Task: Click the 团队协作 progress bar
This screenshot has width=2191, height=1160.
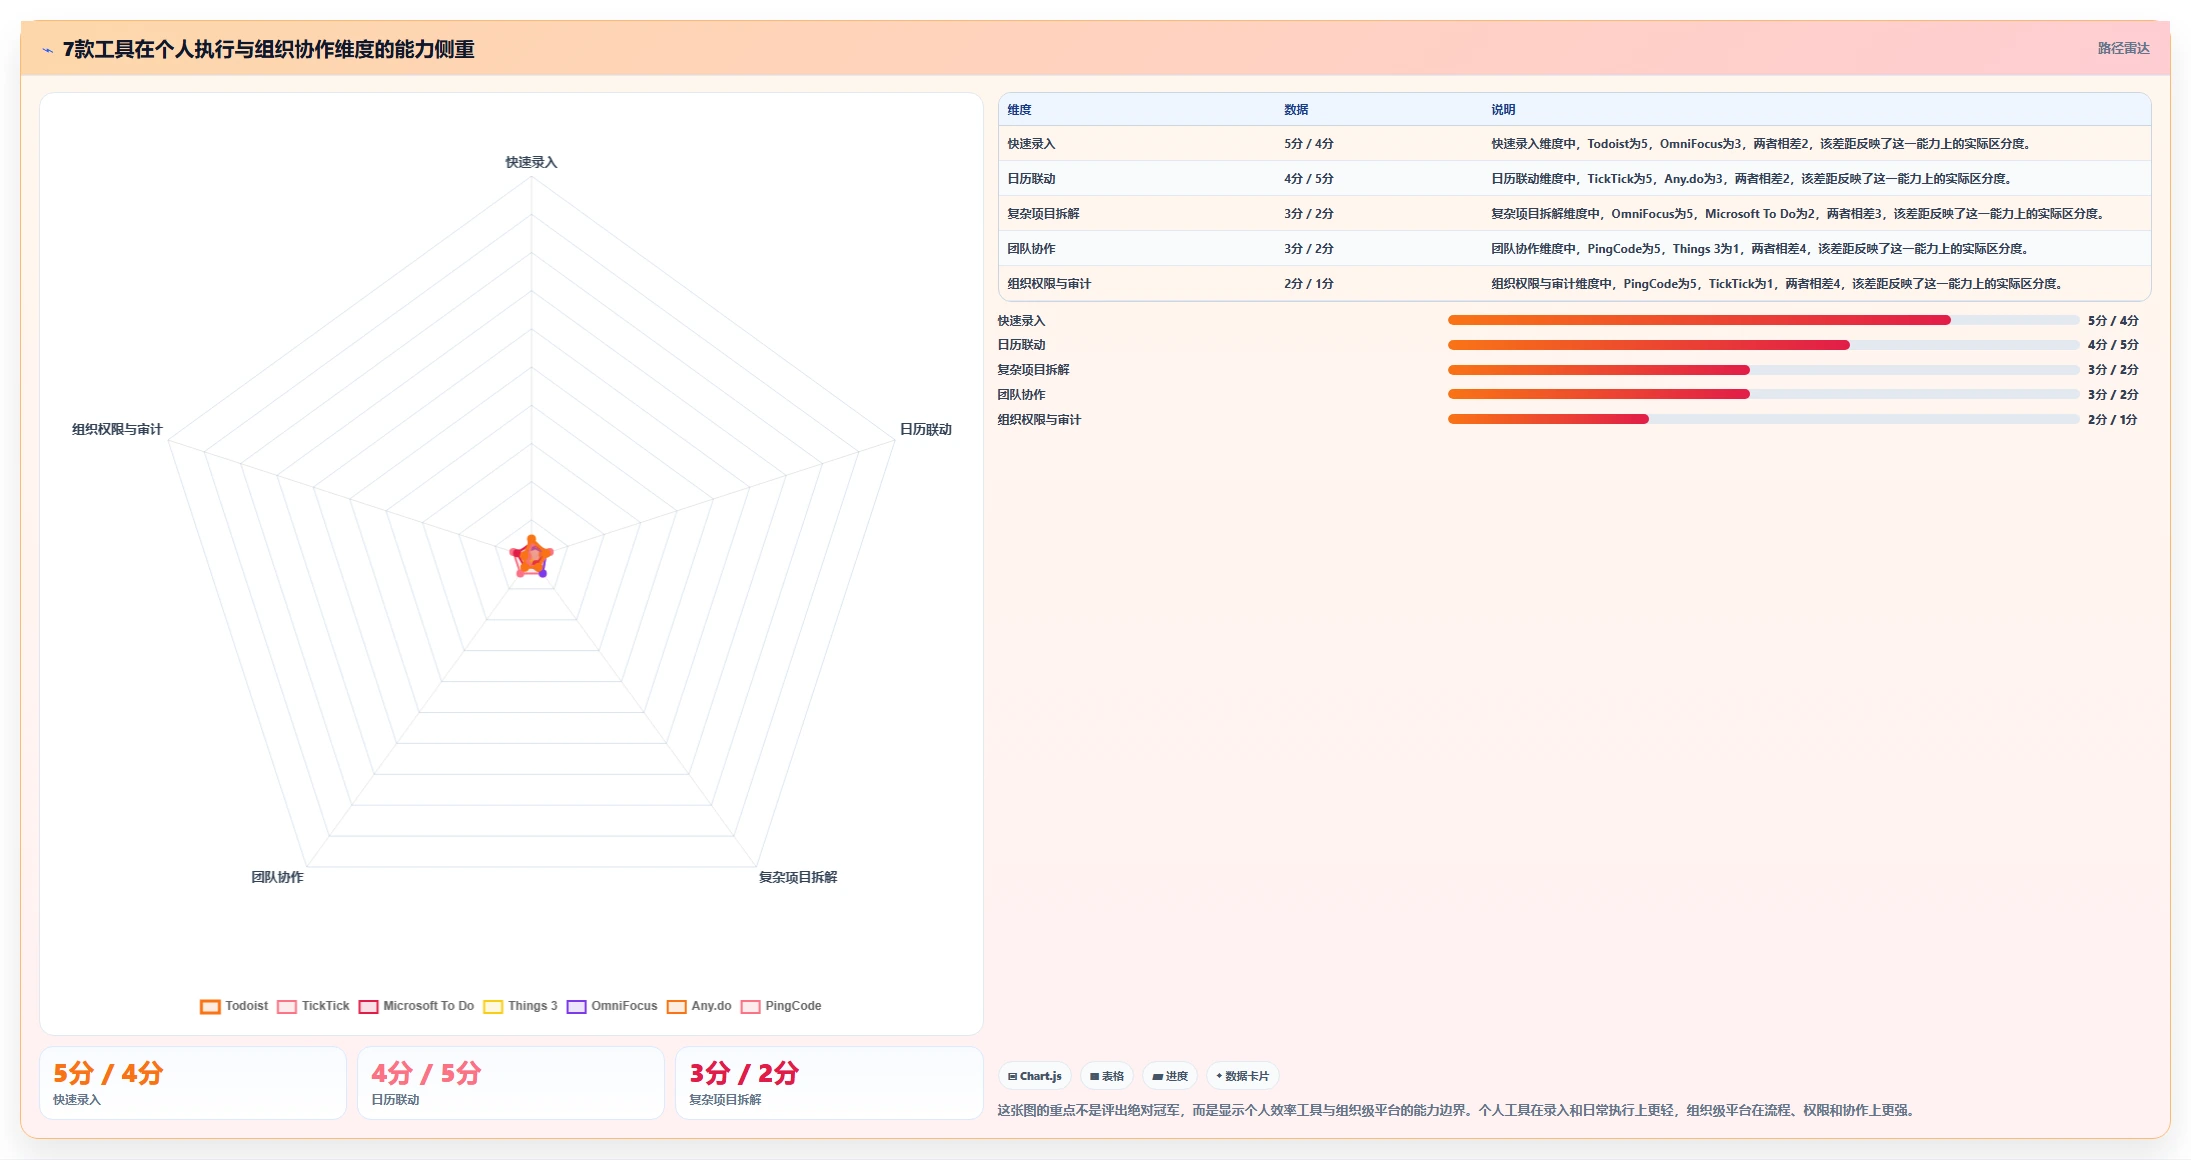Action: pyautogui.click(x=1763, y=394)
